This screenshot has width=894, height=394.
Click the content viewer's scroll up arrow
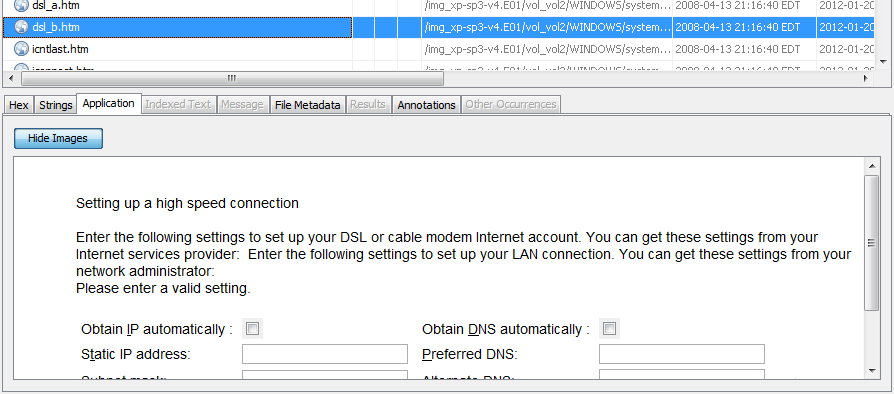point(872,166)
